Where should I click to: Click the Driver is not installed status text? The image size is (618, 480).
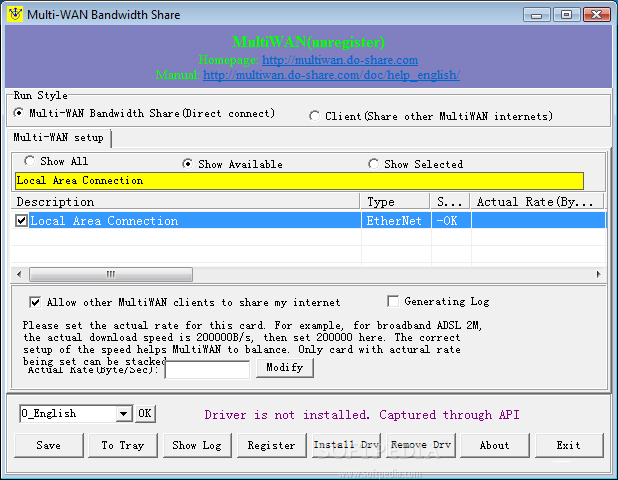(362, 415)
